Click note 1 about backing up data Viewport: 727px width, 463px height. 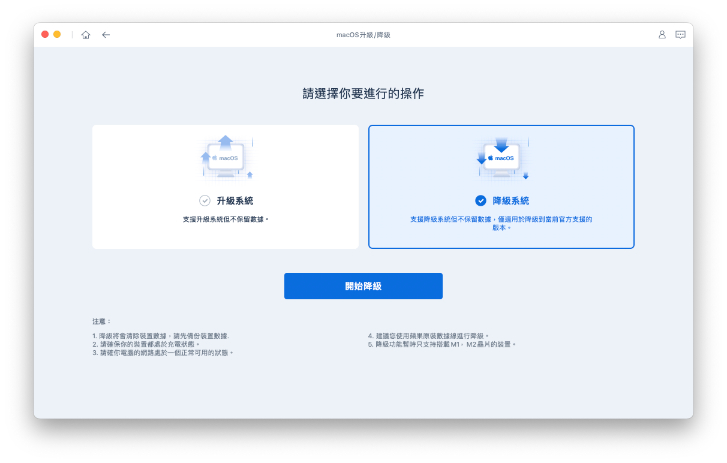160,336
